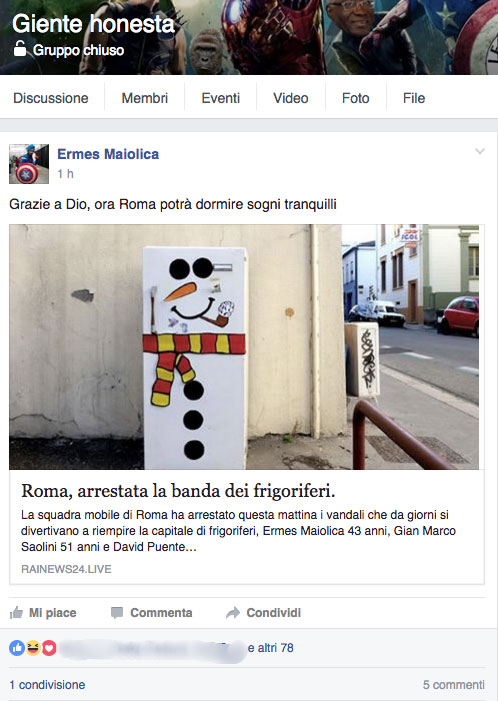Switch to the Discussione tab
This screenshot has width=498, height=701.
[51, 98]
